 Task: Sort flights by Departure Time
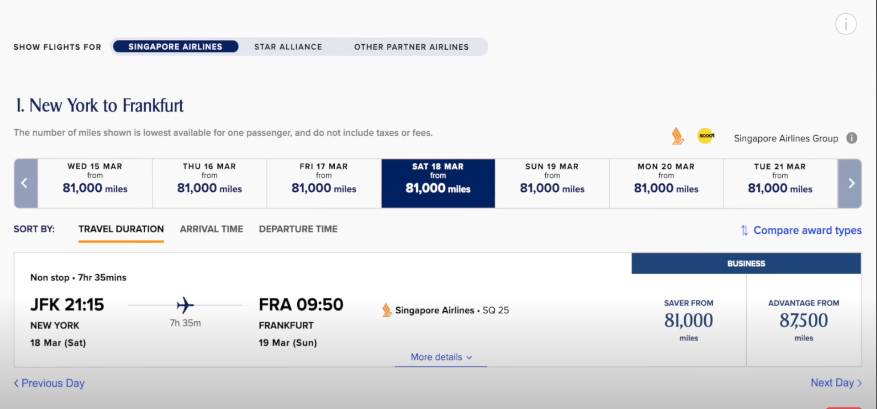click(298, 229)
